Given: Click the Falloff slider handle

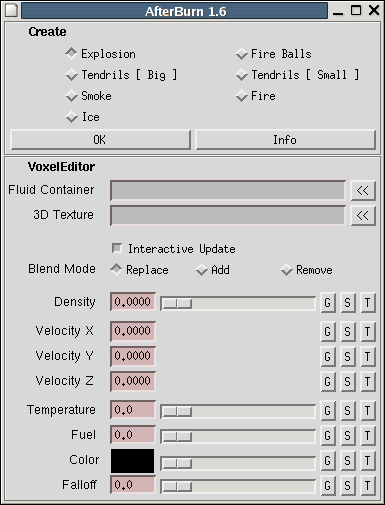Looking at the screenshot, I should (177, 487).
